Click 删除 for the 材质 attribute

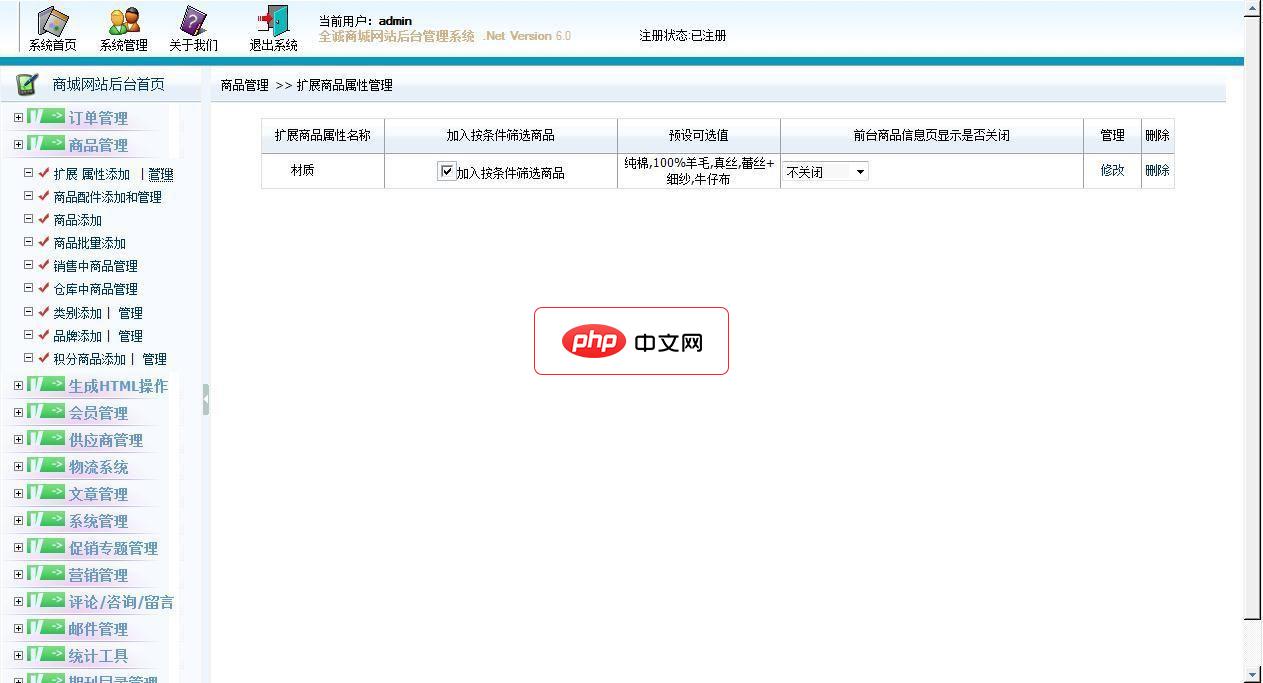tap(1156, 170)
